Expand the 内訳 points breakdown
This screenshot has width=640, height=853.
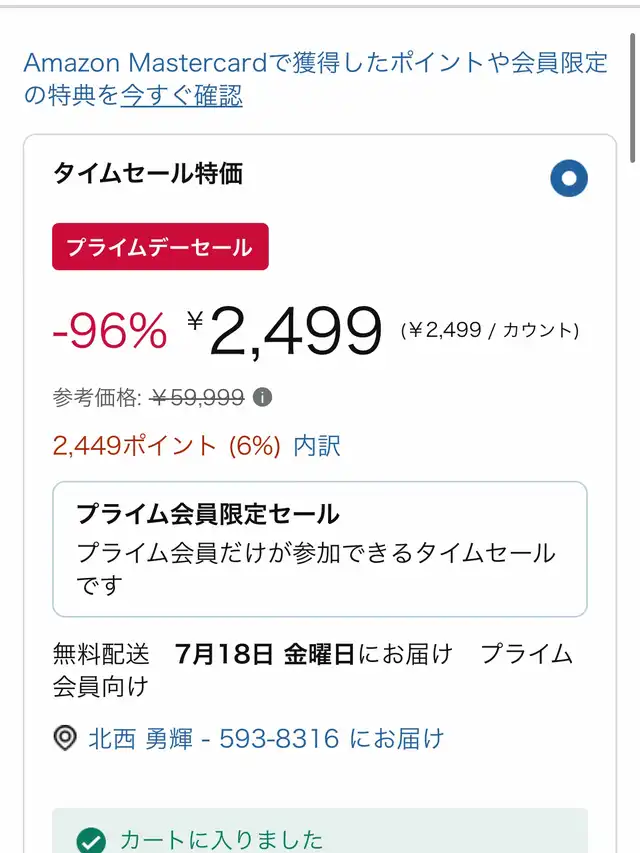(x=317, y=446)
